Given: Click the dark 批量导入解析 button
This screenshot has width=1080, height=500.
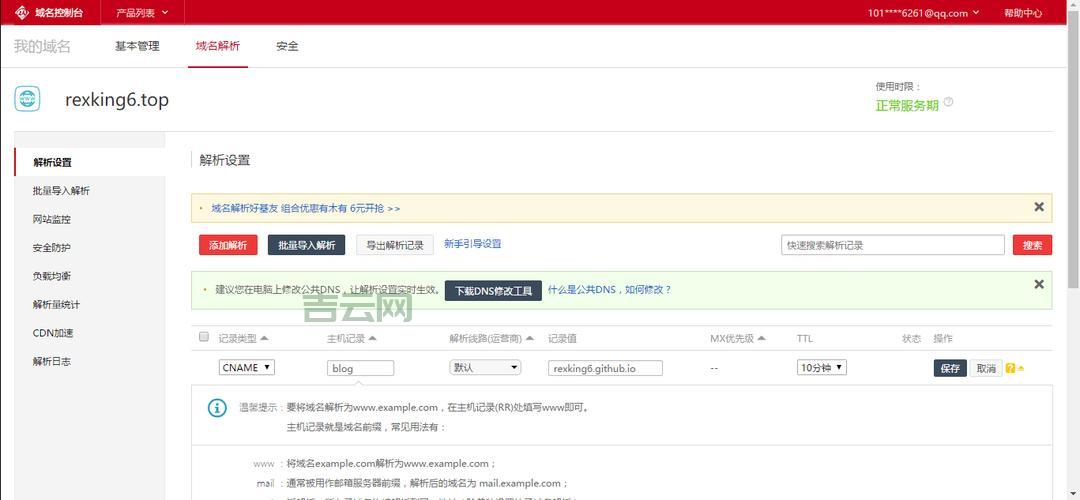Looking at the screenshot, I should [x=307, y=245].
